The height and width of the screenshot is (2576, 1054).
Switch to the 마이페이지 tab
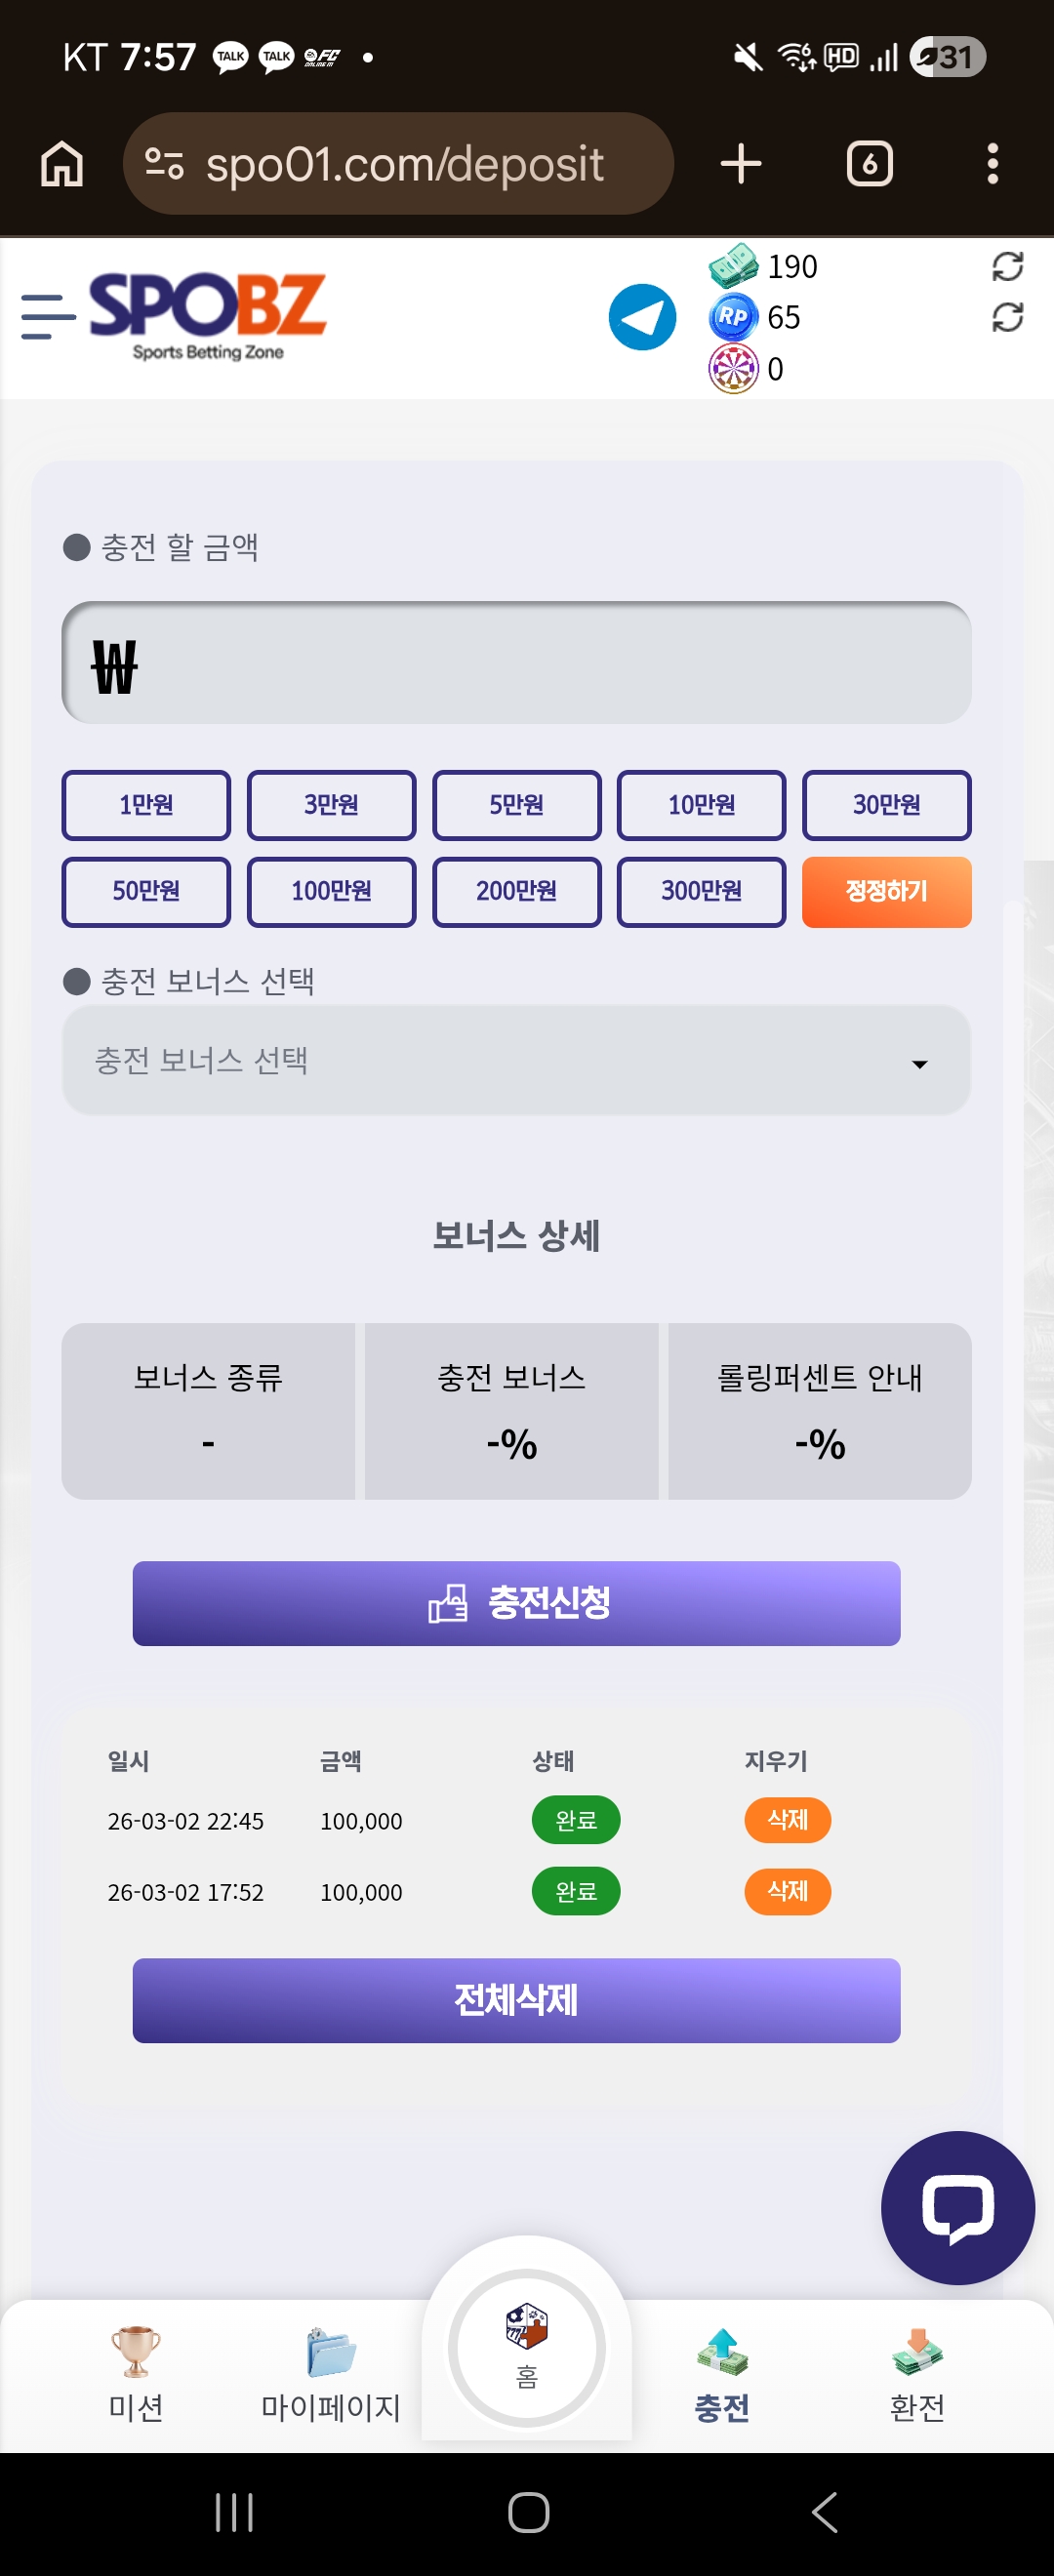point(330,2373)
